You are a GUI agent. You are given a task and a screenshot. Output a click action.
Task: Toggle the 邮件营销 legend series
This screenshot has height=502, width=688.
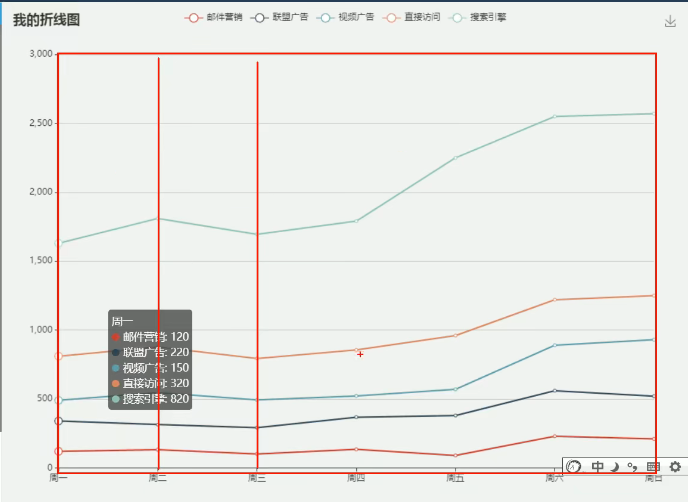pos(213,18)
